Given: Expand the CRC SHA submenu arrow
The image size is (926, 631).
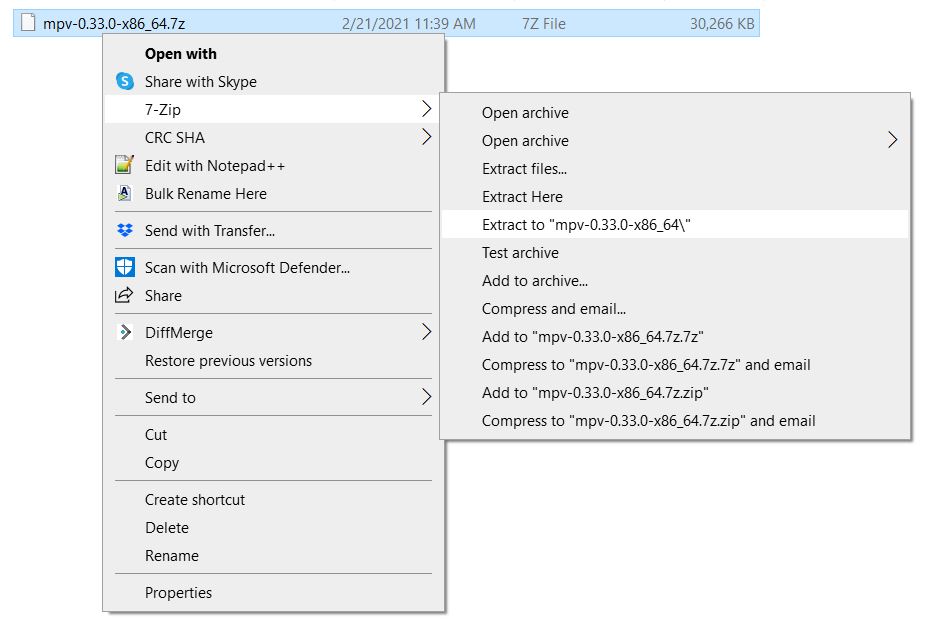Looking at the screenshot, I should pyautogui.click(x=426, y=137).
